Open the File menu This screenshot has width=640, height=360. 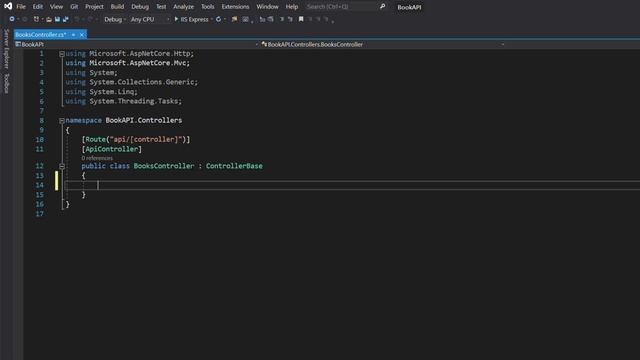point(21,7)
